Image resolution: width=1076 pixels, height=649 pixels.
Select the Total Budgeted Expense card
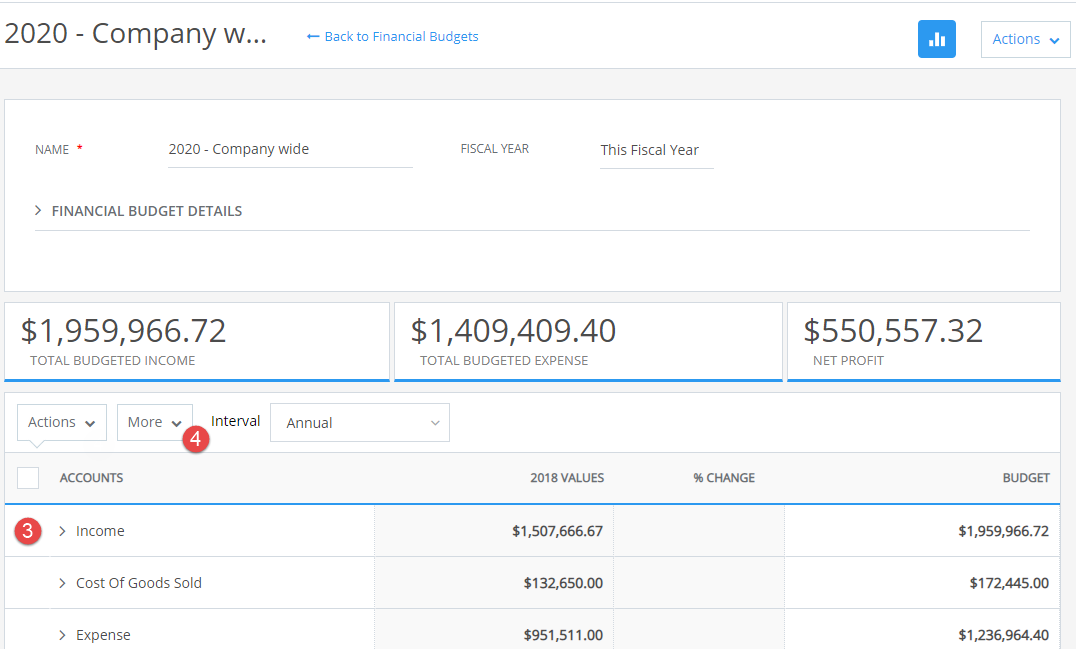point(588,342)
